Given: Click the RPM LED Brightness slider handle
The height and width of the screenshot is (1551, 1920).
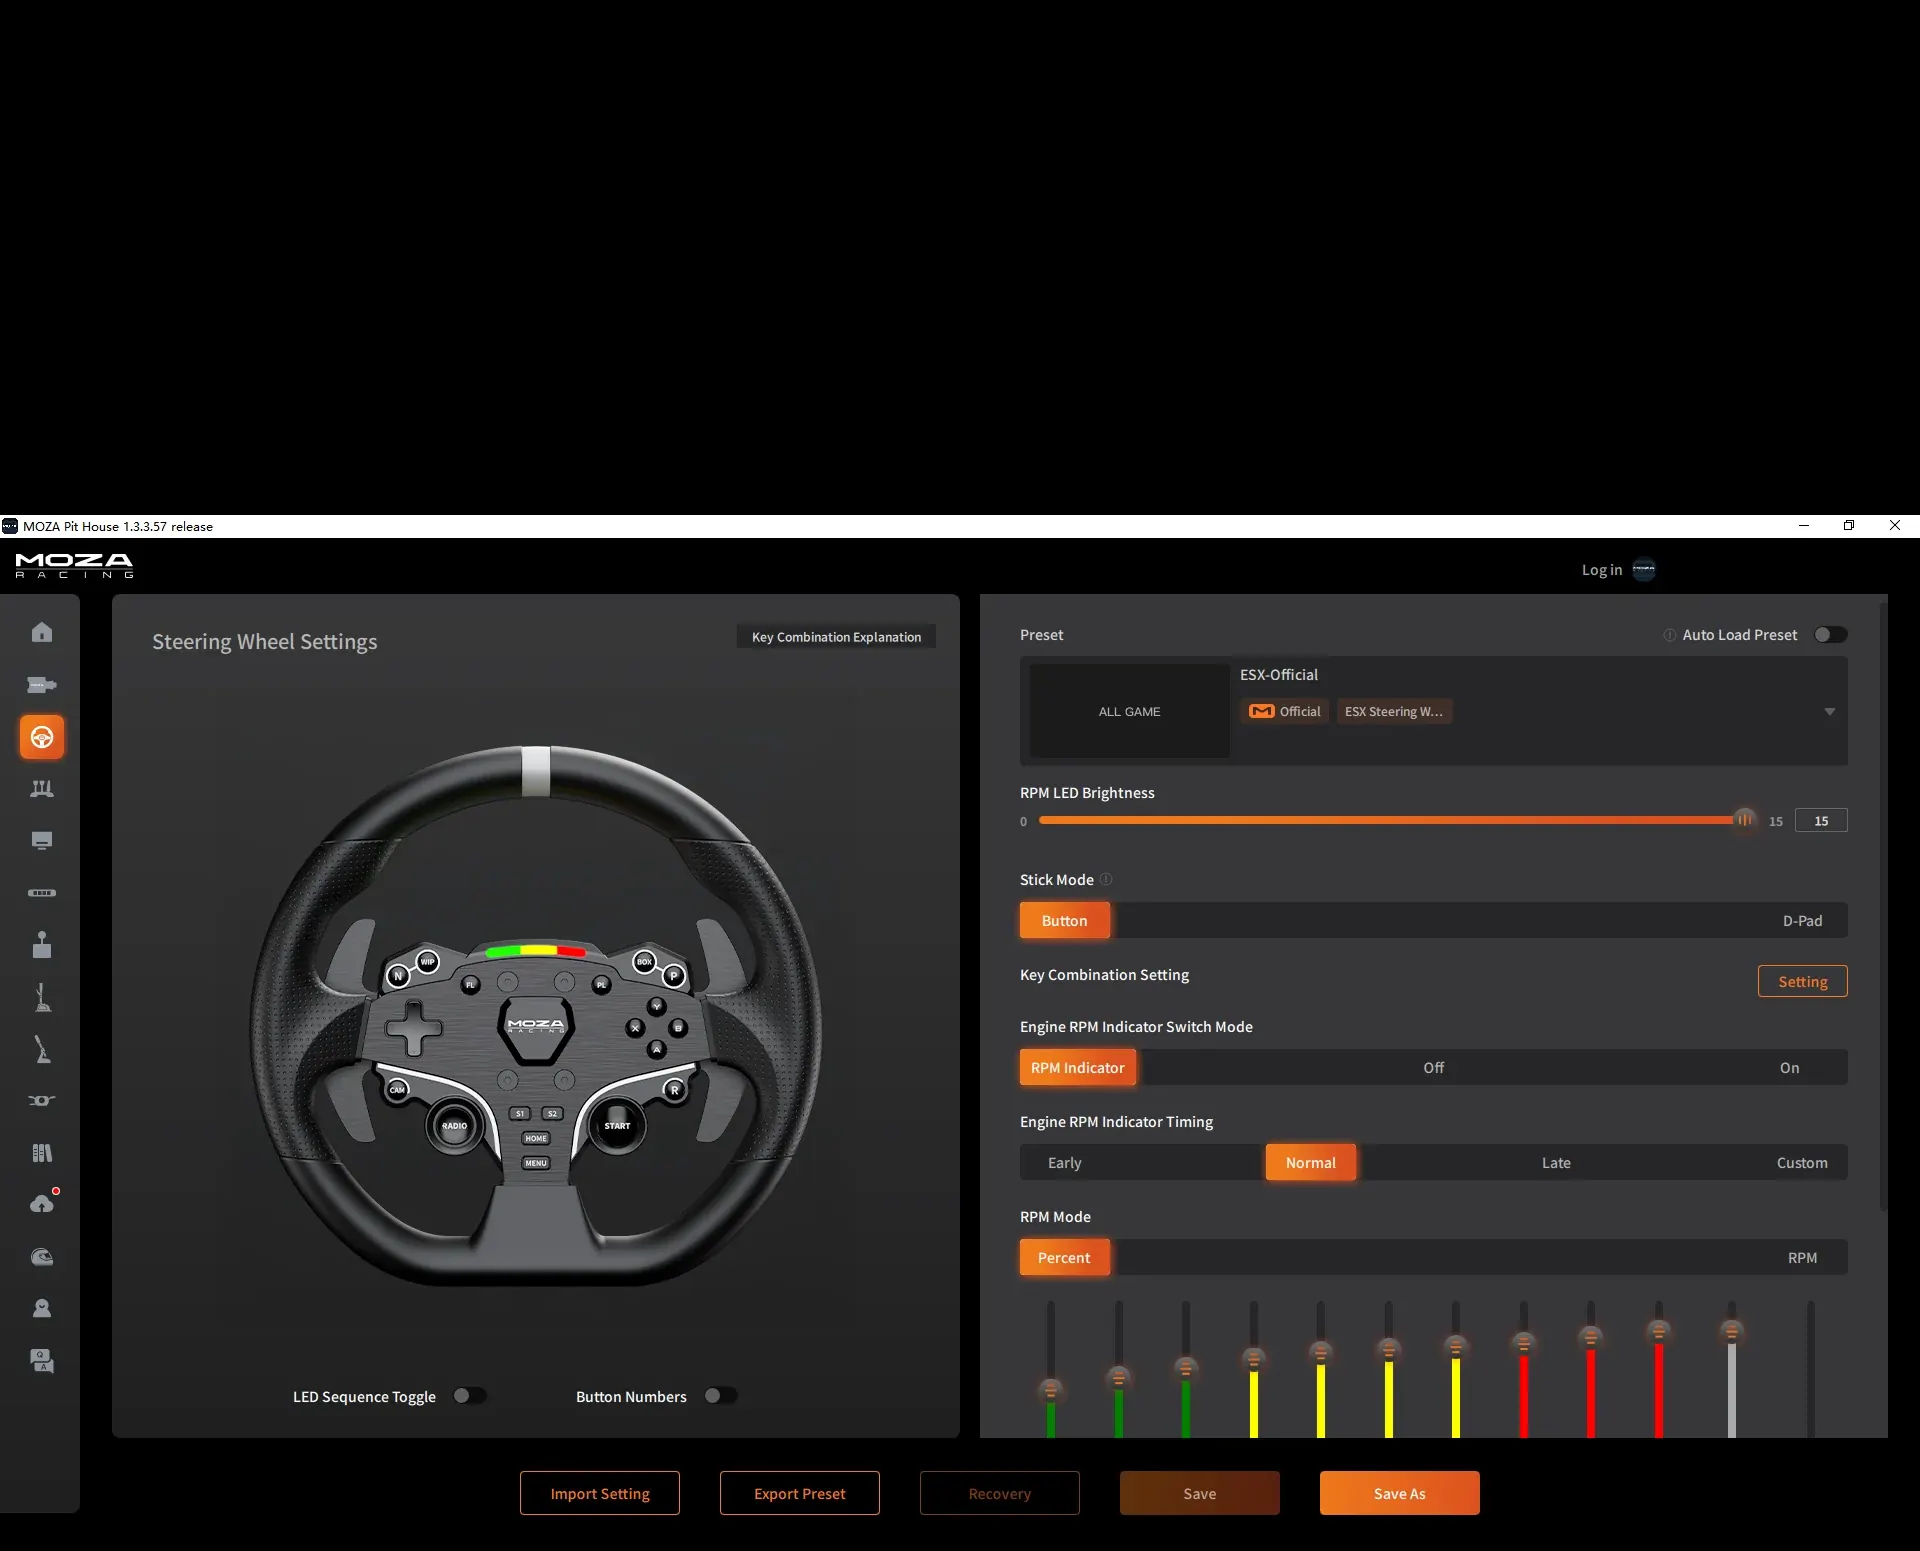Looking at the screenshot, I should coord(1744,820).
